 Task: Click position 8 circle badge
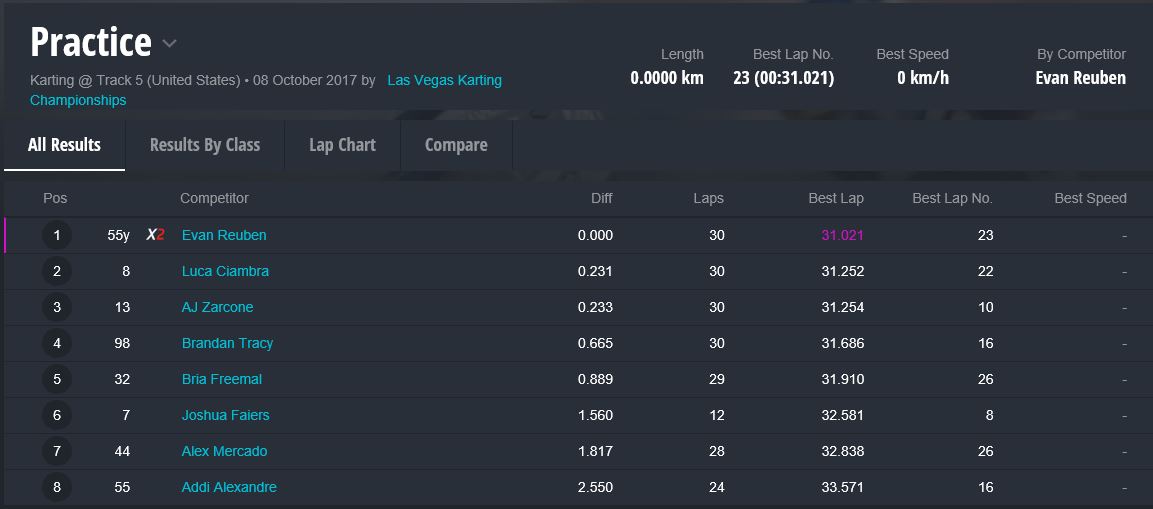click(x=57, y=487)
